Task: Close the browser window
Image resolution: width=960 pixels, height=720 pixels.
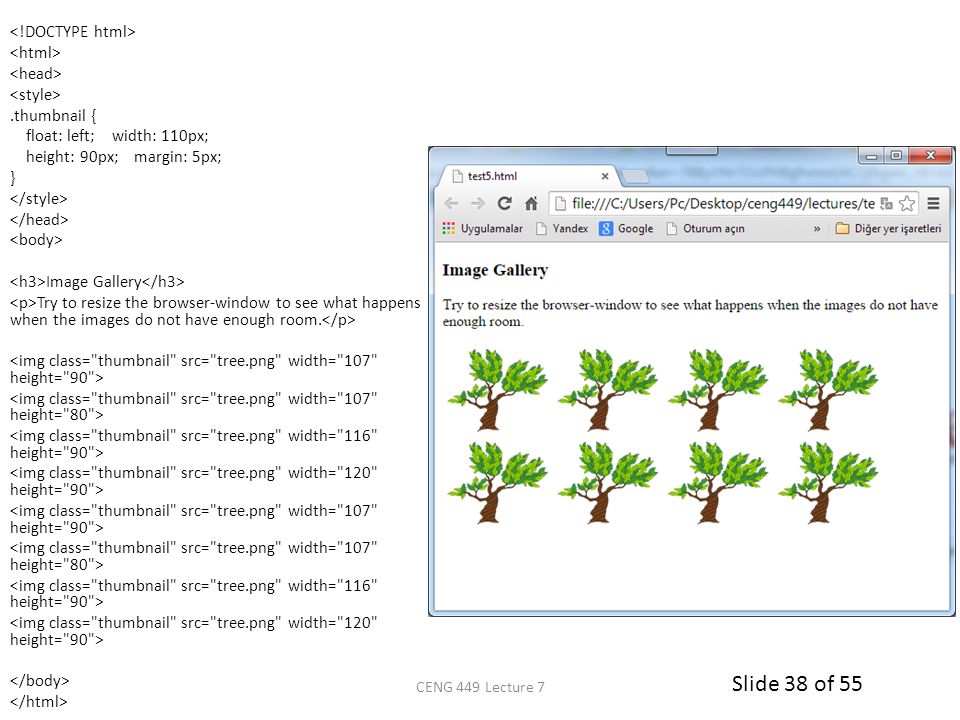Action: (931, 156)
